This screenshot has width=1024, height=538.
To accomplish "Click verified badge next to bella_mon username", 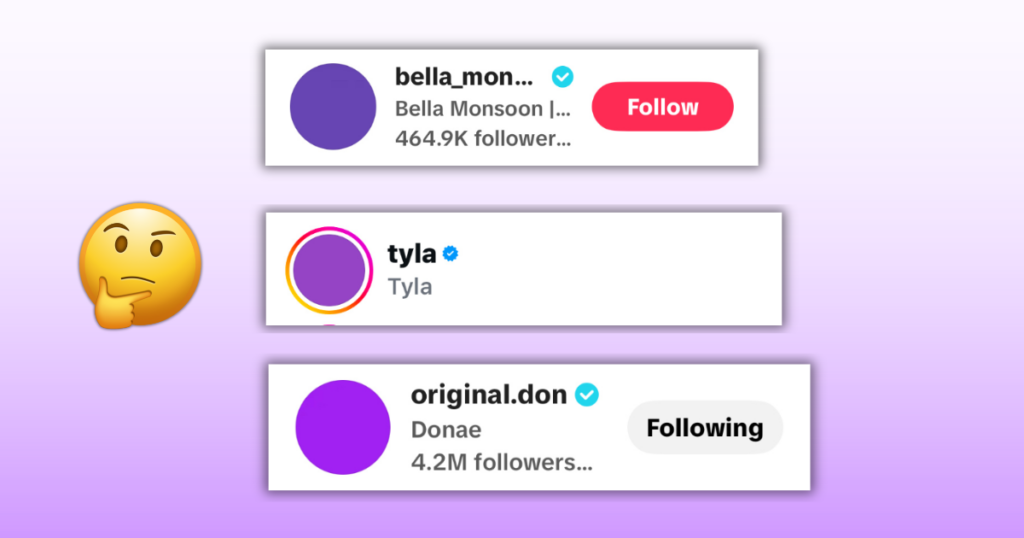I will [x=563, y=76].
